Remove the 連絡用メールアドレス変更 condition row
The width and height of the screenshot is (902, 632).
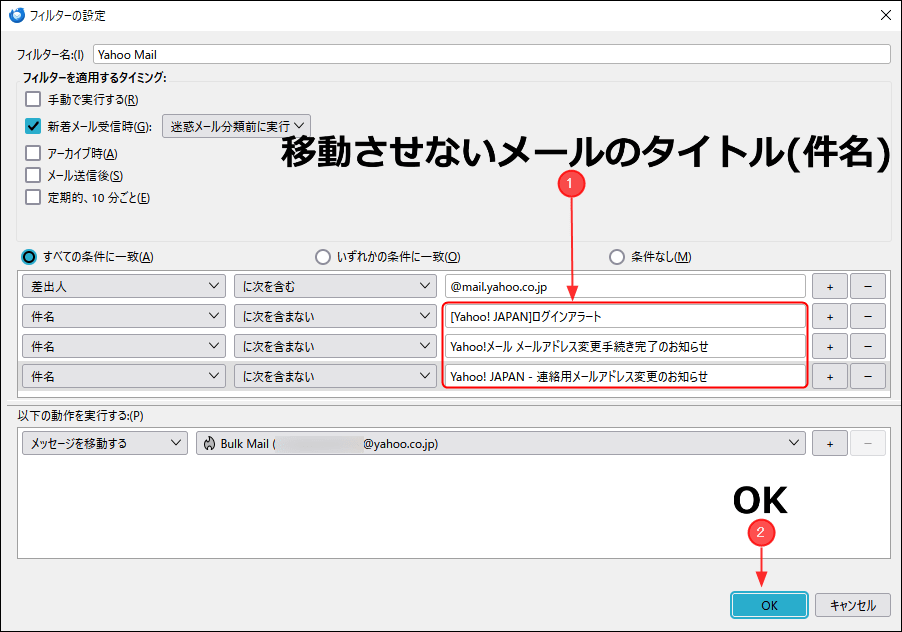click(867, 376)
